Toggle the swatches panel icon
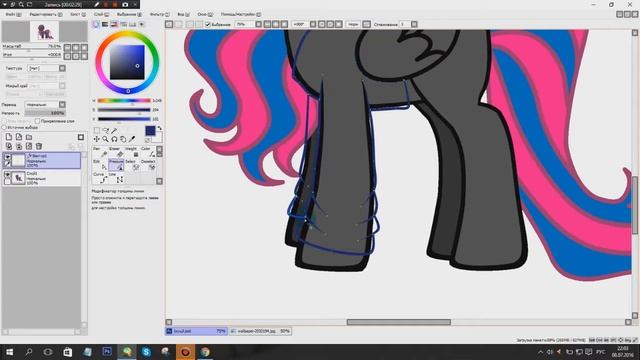This screenshot has height=360, width=640. [x=132, y=24]
